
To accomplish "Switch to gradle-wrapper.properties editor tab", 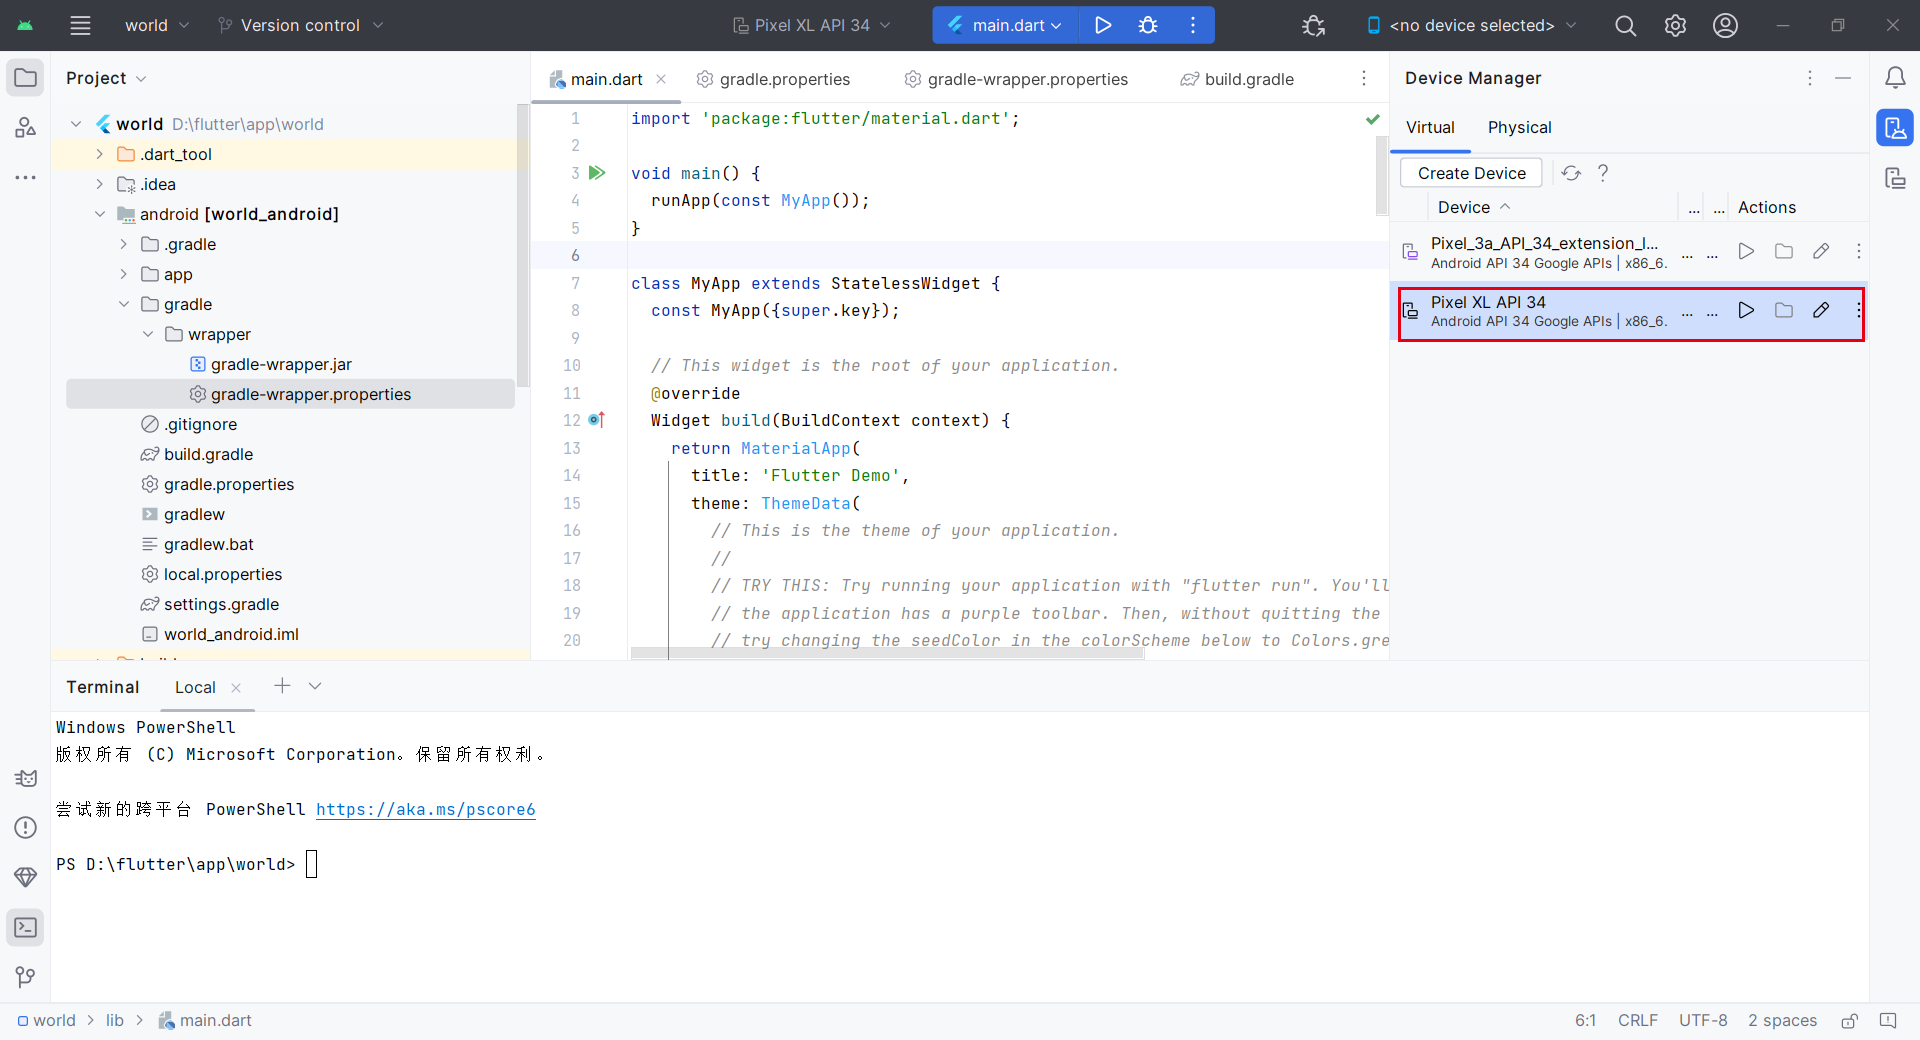I will (1016, 79).
